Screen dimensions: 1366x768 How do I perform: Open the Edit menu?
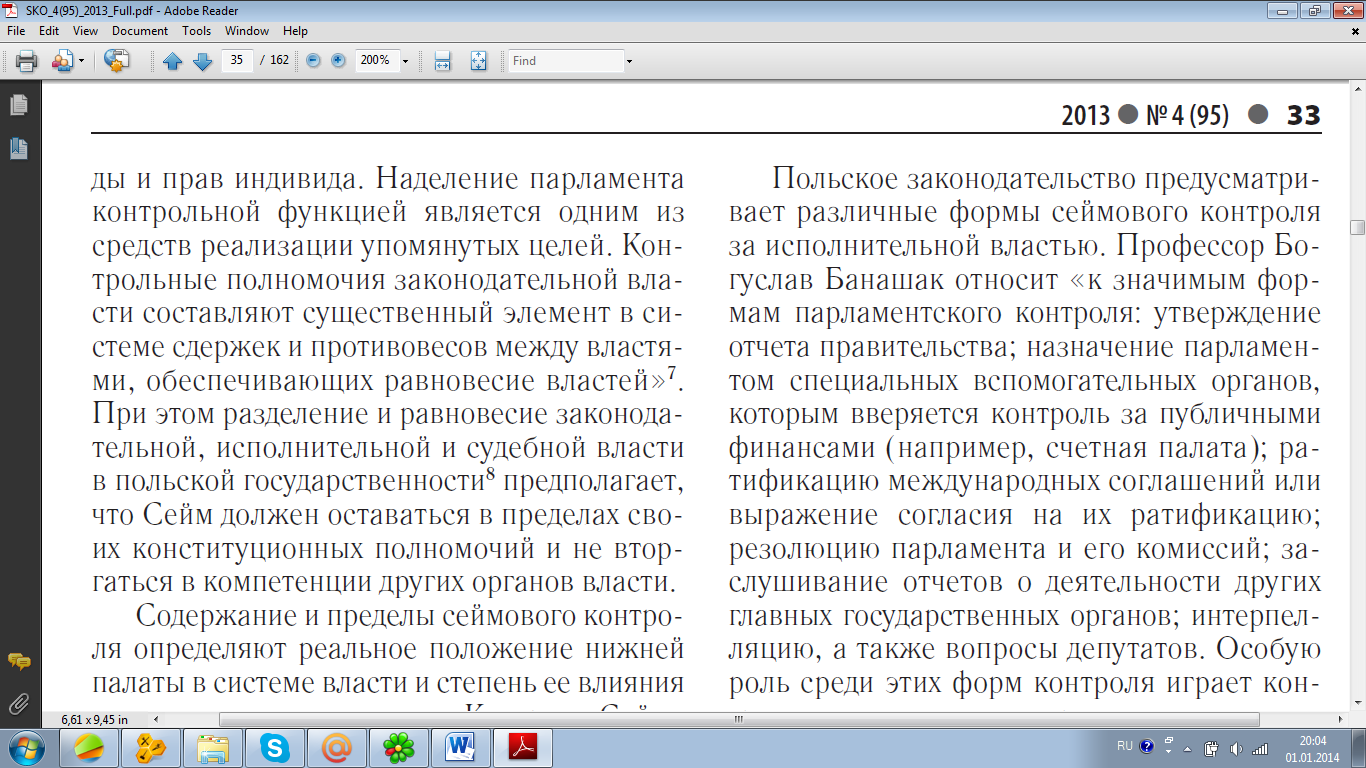(49, 31)
